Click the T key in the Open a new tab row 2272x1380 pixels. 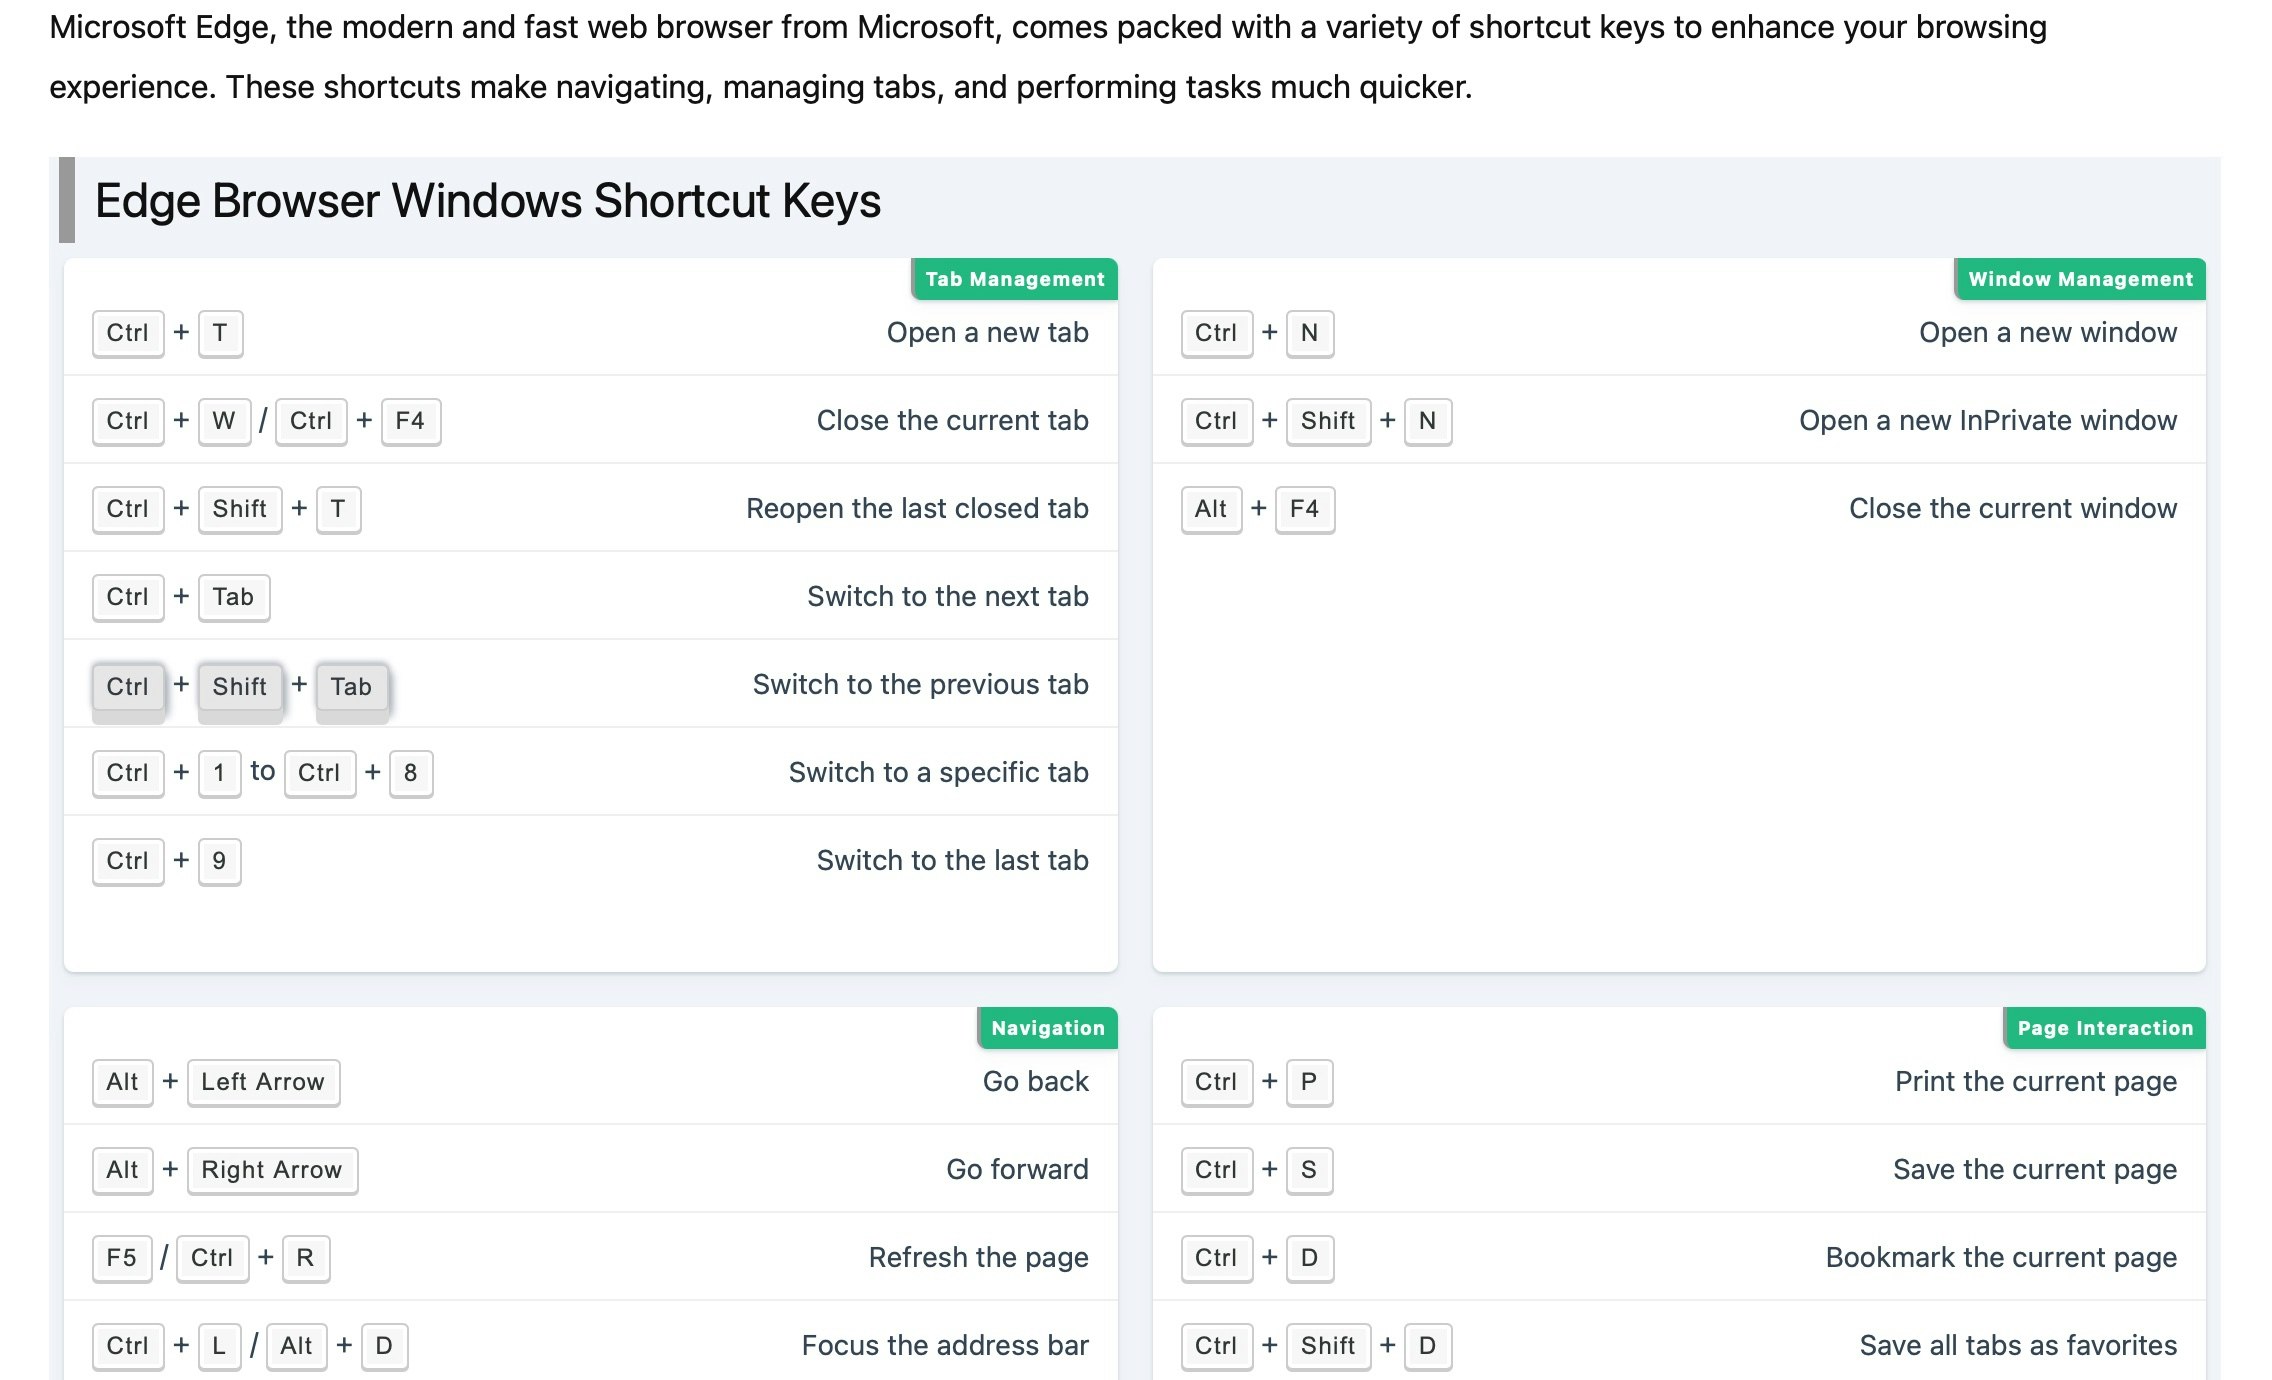220,333
